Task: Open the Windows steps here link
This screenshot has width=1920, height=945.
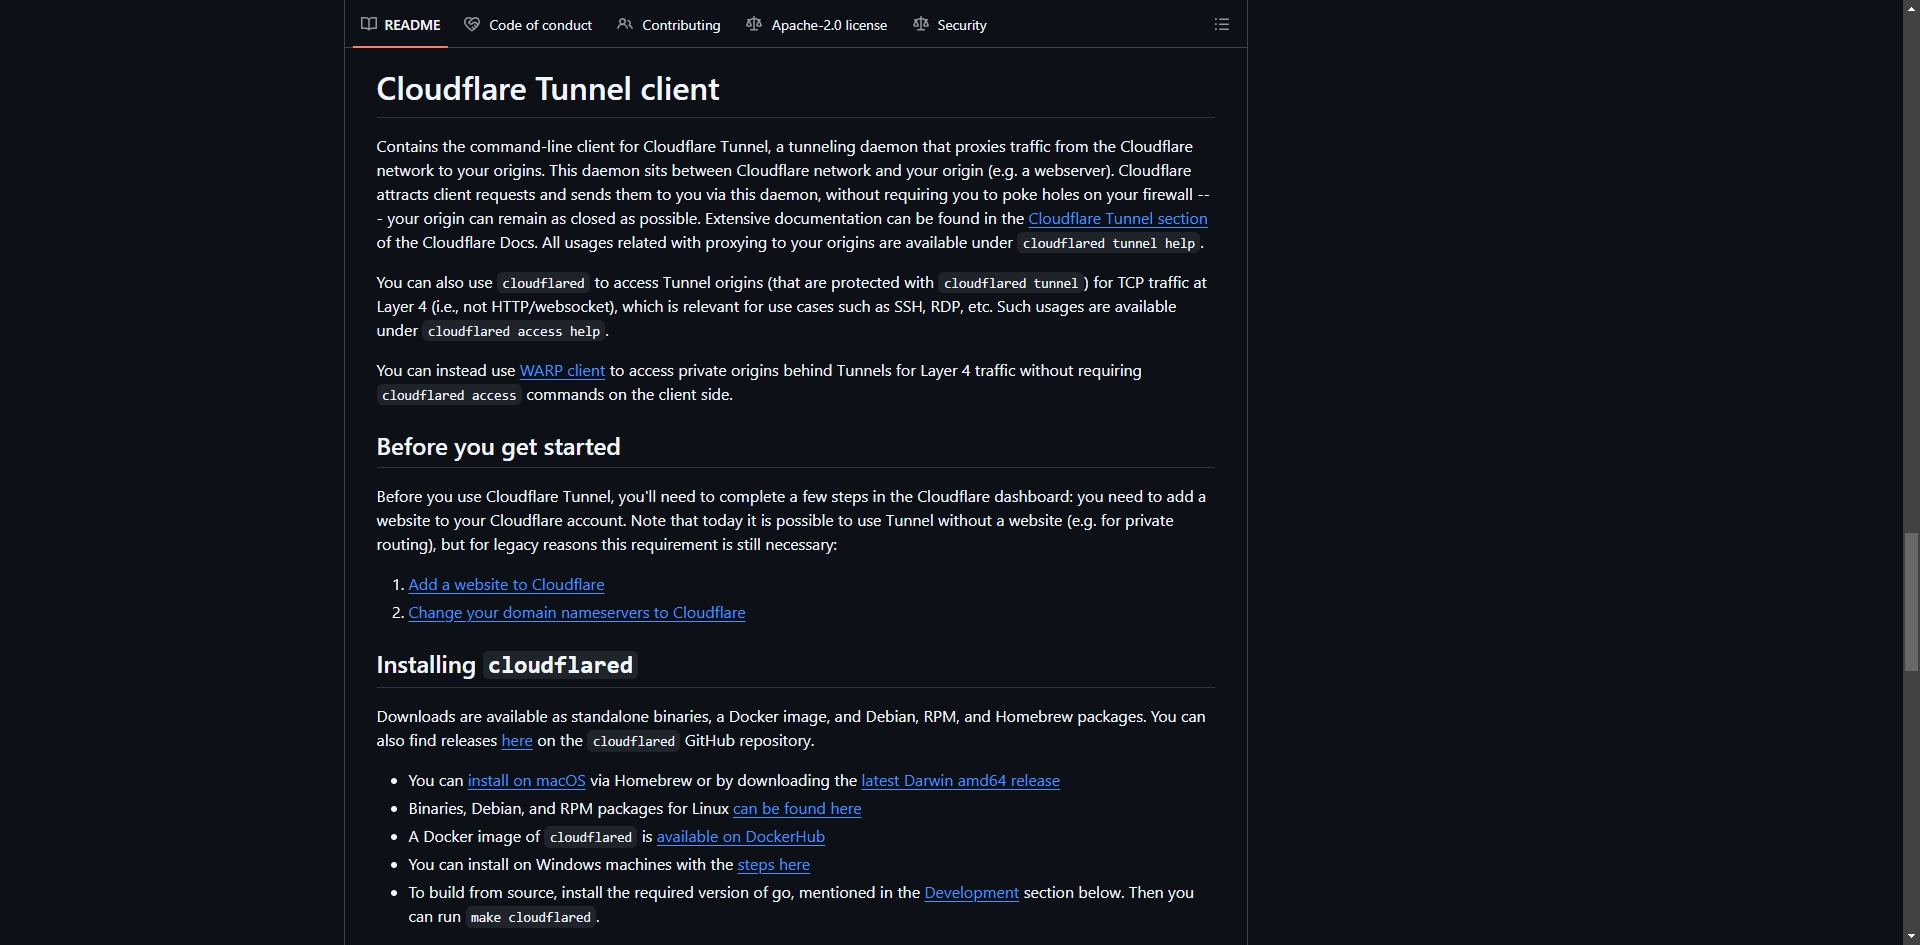Action: coord(773,864)
